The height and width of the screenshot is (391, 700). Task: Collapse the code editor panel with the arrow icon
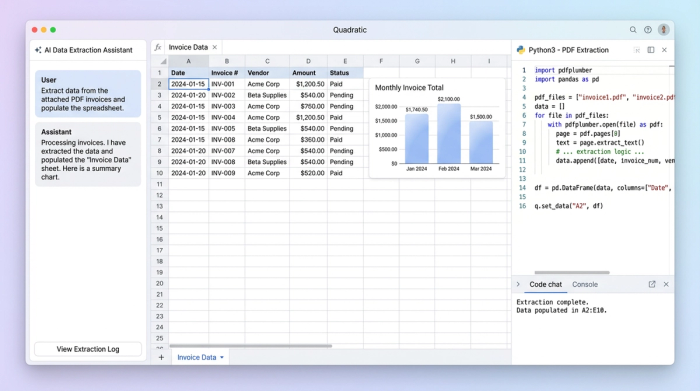click(637, 50)
